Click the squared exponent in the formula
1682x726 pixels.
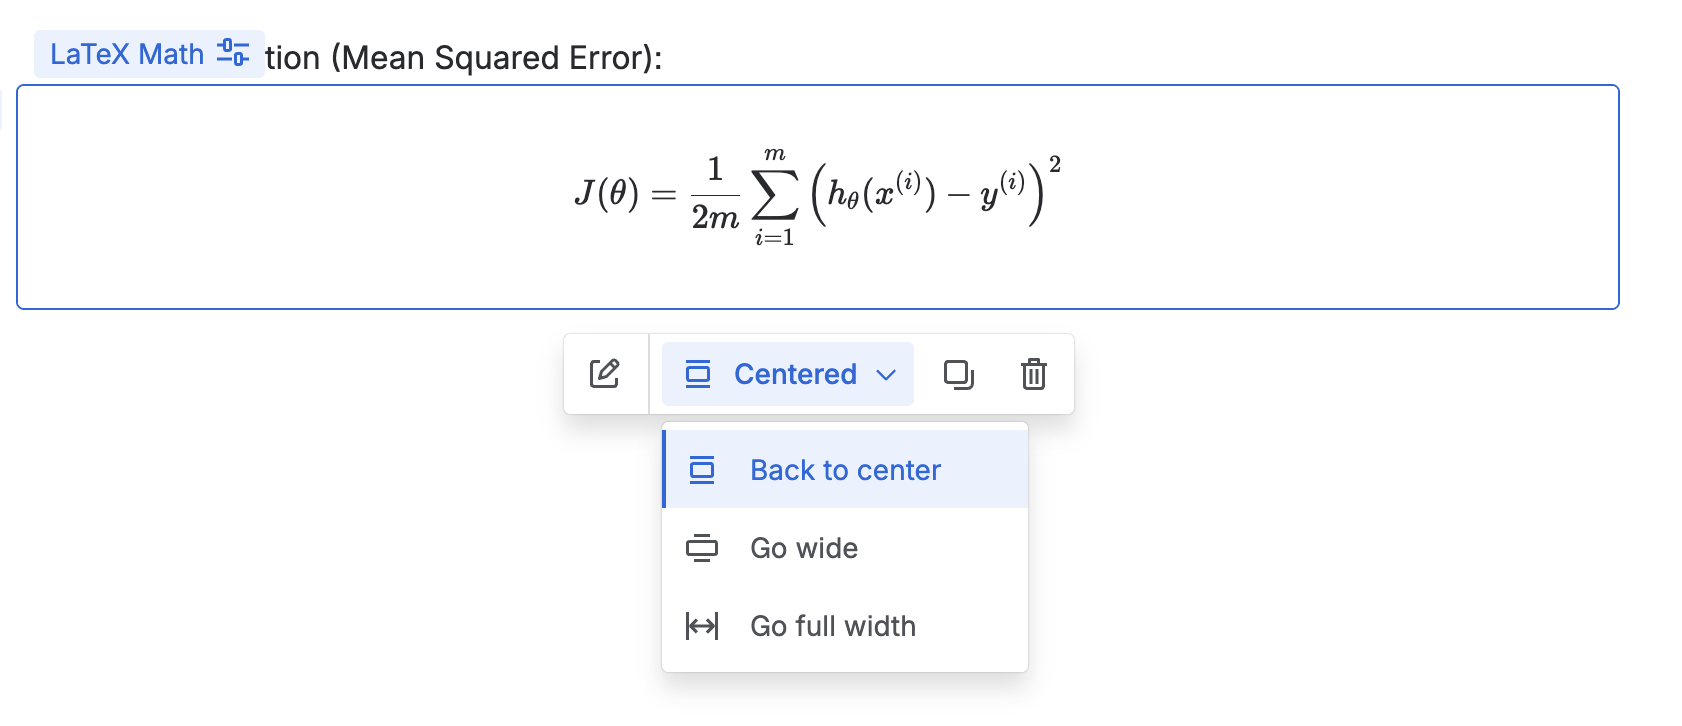tap(1054, 165)
